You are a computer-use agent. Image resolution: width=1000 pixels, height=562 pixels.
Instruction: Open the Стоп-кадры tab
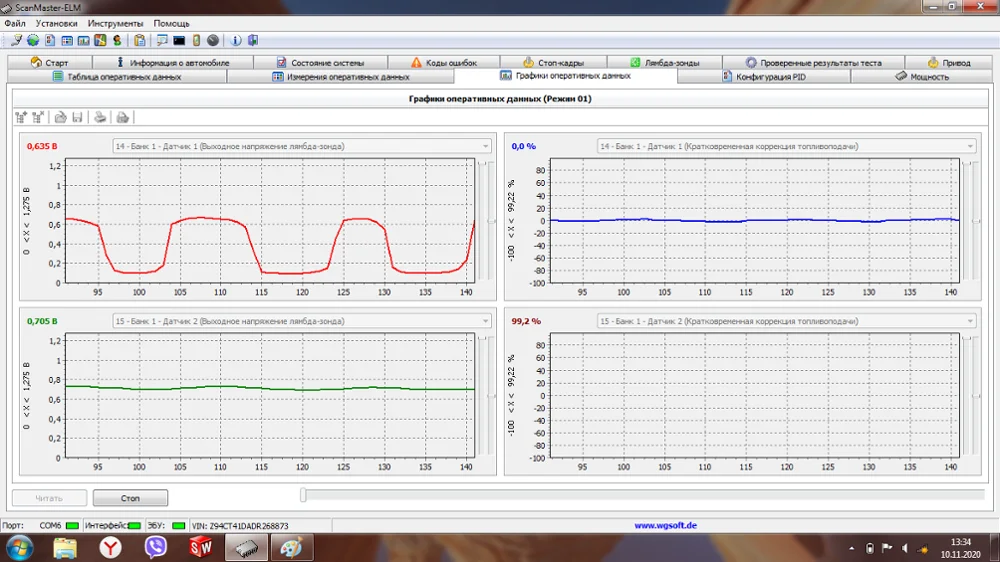554,63
